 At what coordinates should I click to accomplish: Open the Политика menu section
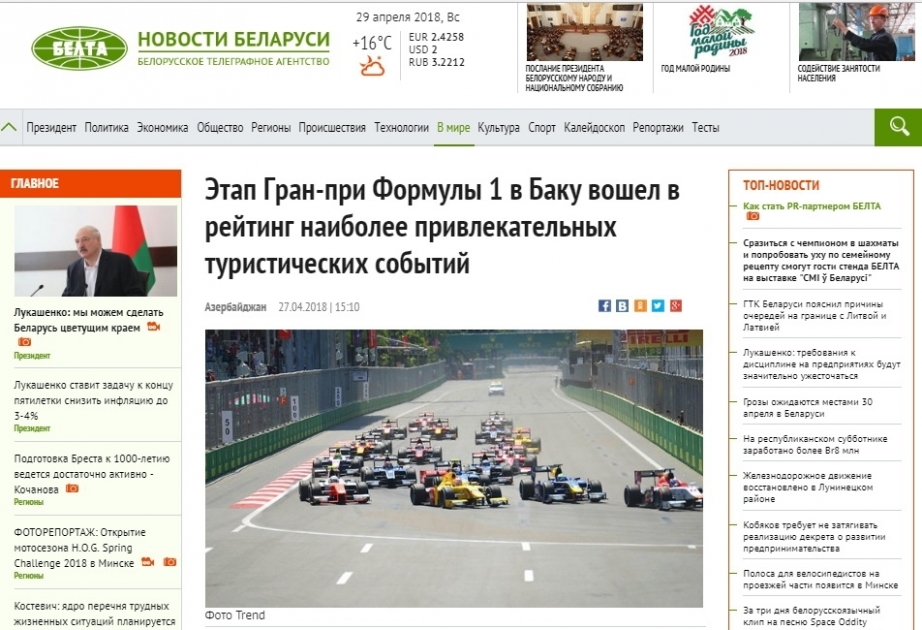pos(106,128)
